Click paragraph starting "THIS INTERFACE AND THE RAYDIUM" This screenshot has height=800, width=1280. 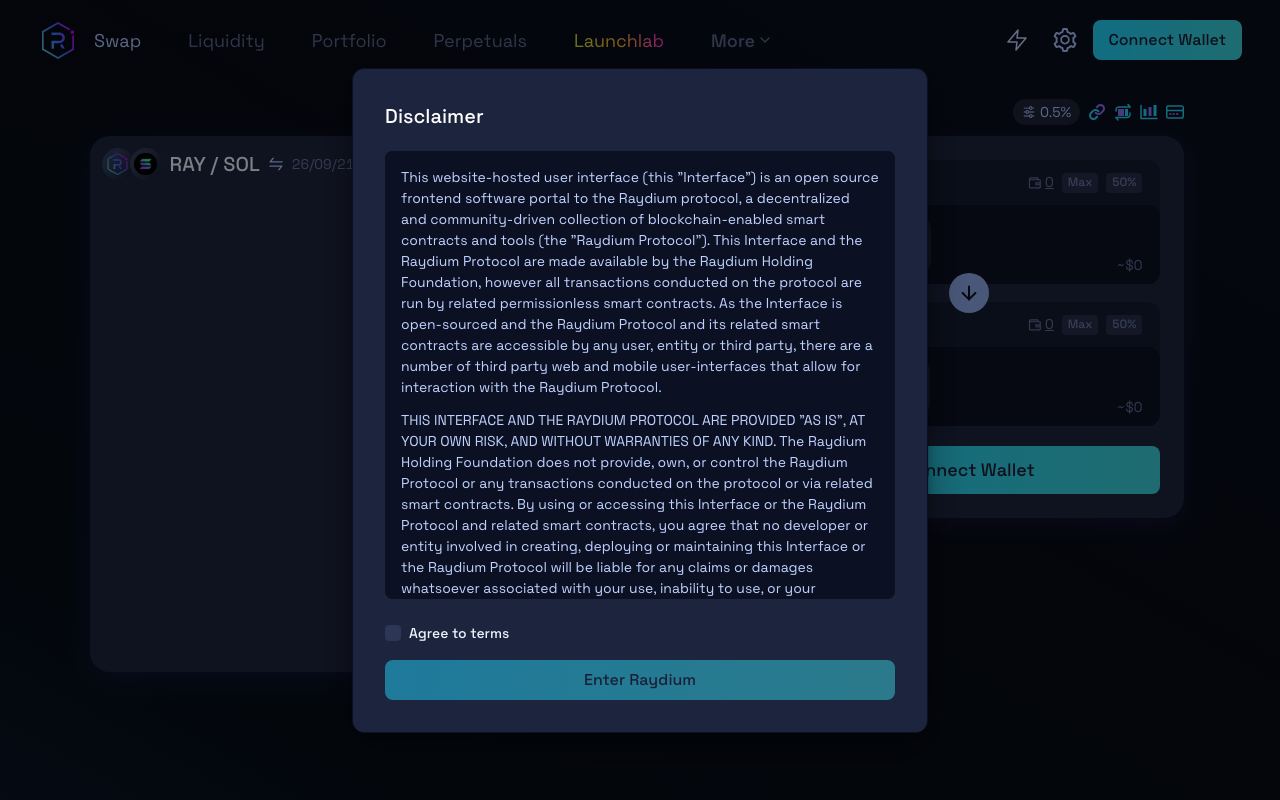pyautogui.click(x=640, y=504)
